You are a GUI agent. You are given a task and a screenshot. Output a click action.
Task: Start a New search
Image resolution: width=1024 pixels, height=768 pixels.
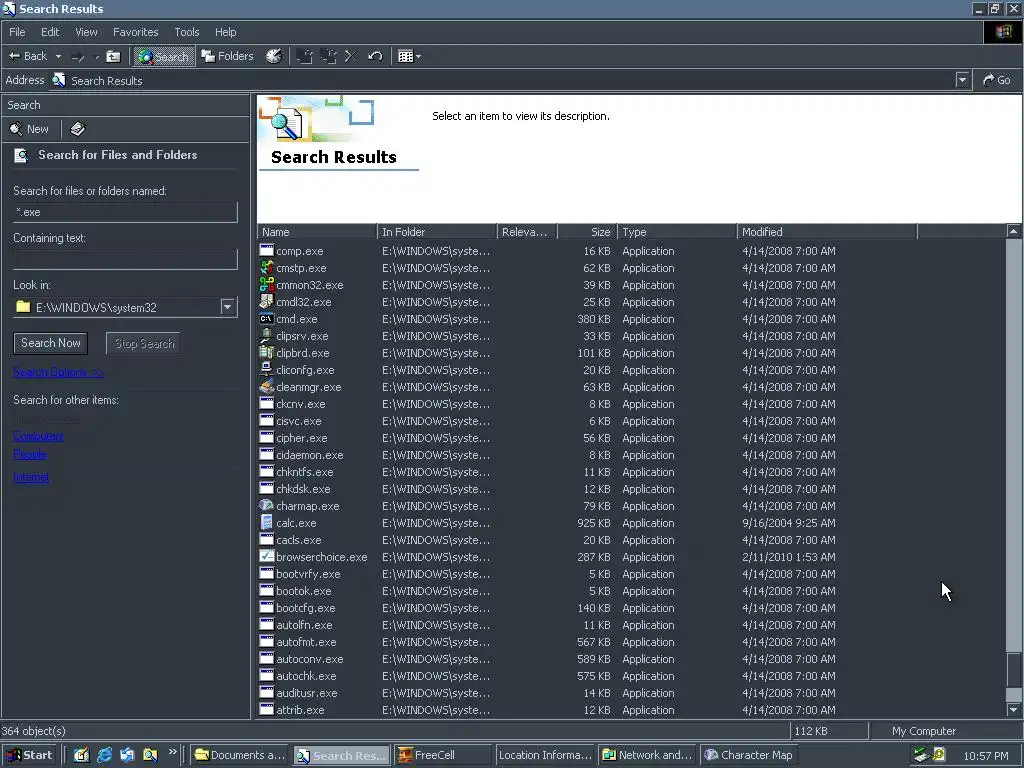click(29, 129)
